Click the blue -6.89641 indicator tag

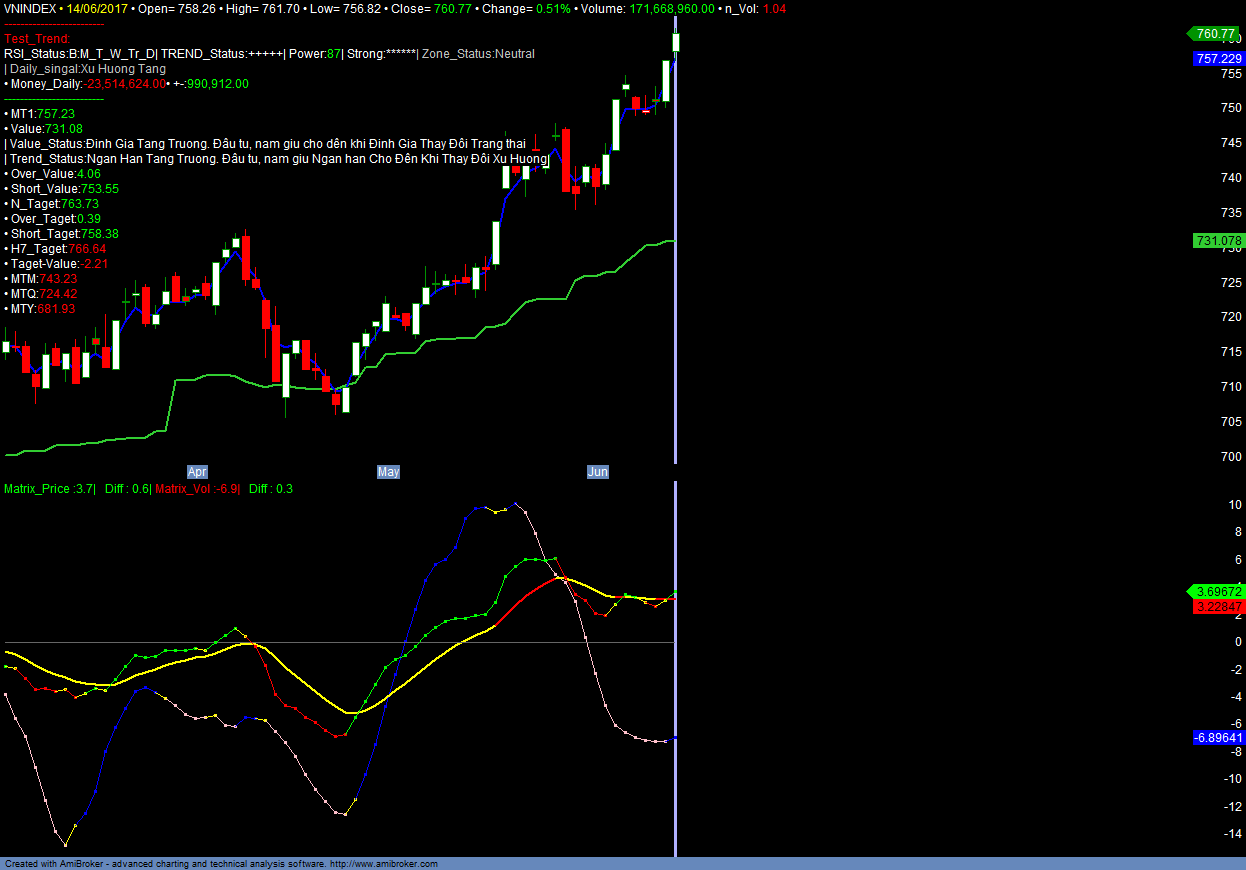1218,737
